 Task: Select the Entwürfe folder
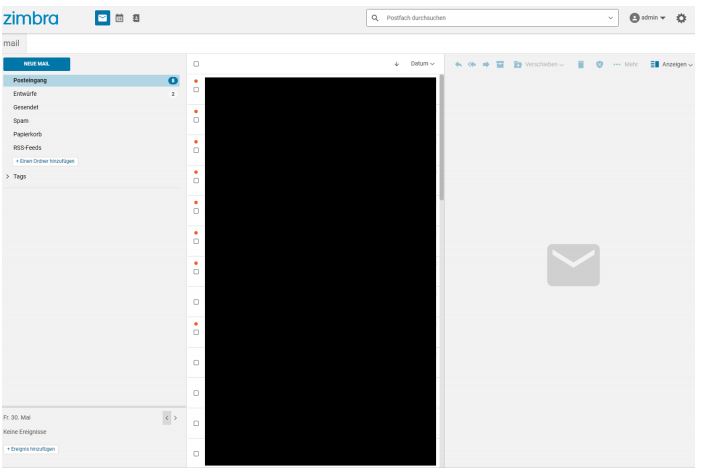click(91, 94)
